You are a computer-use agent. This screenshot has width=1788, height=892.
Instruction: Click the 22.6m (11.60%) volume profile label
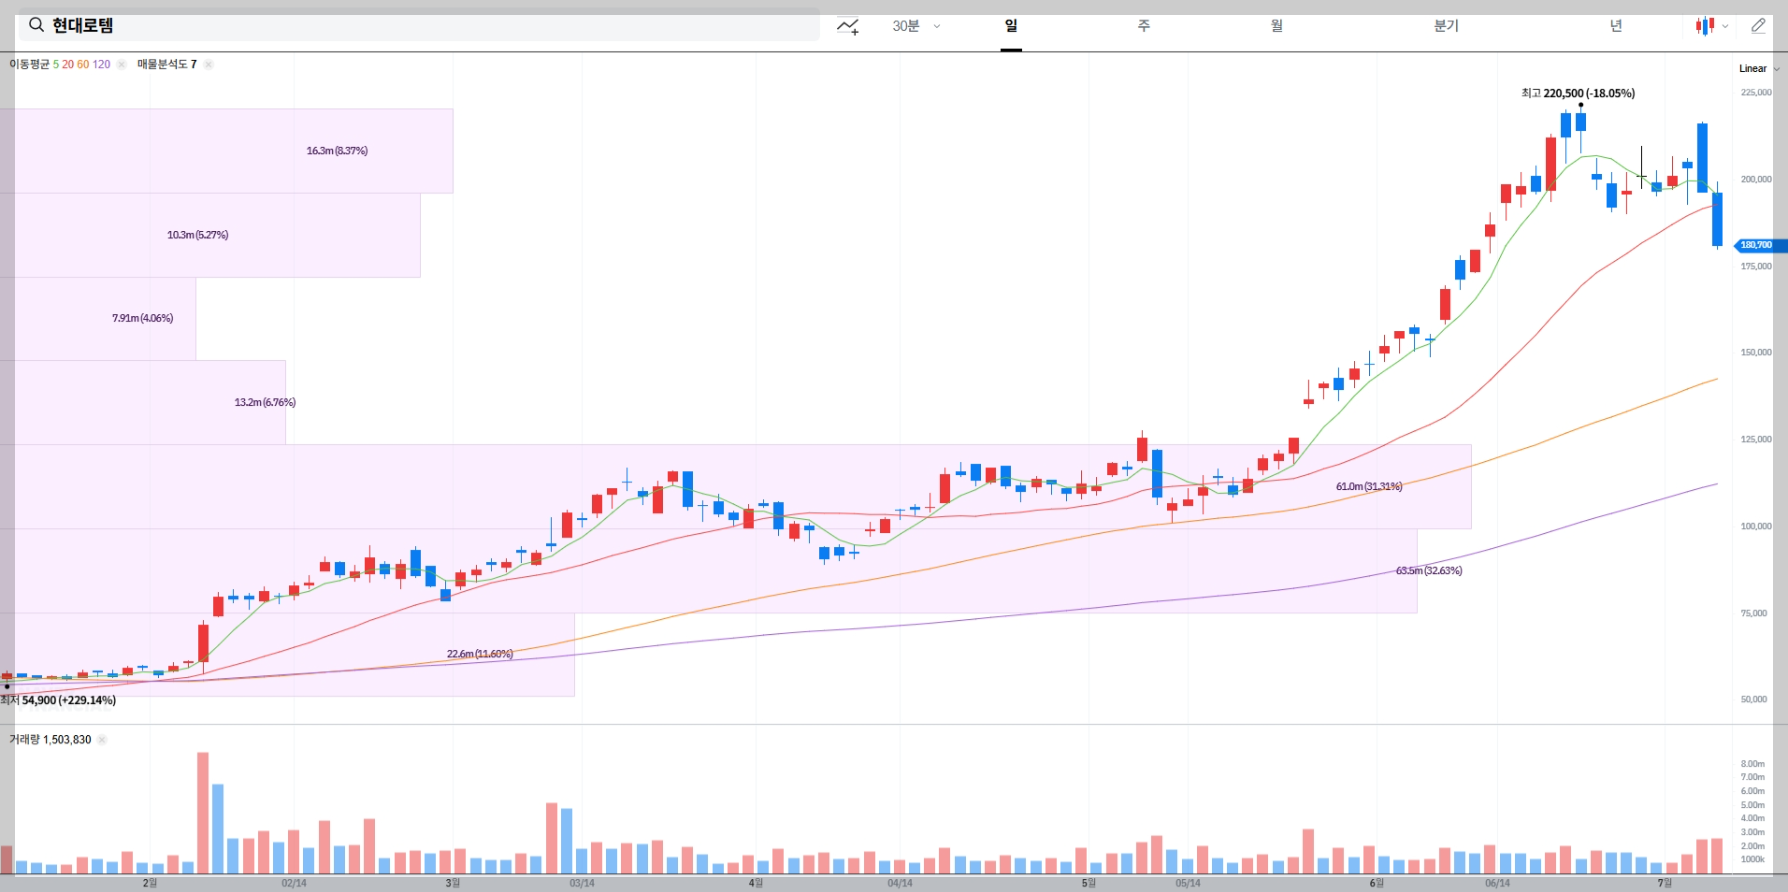480,654
